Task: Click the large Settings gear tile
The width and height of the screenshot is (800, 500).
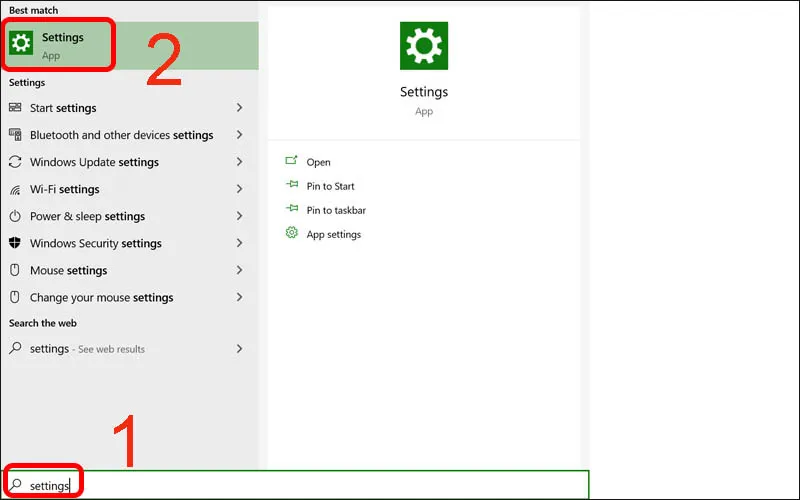Action: 424,45
